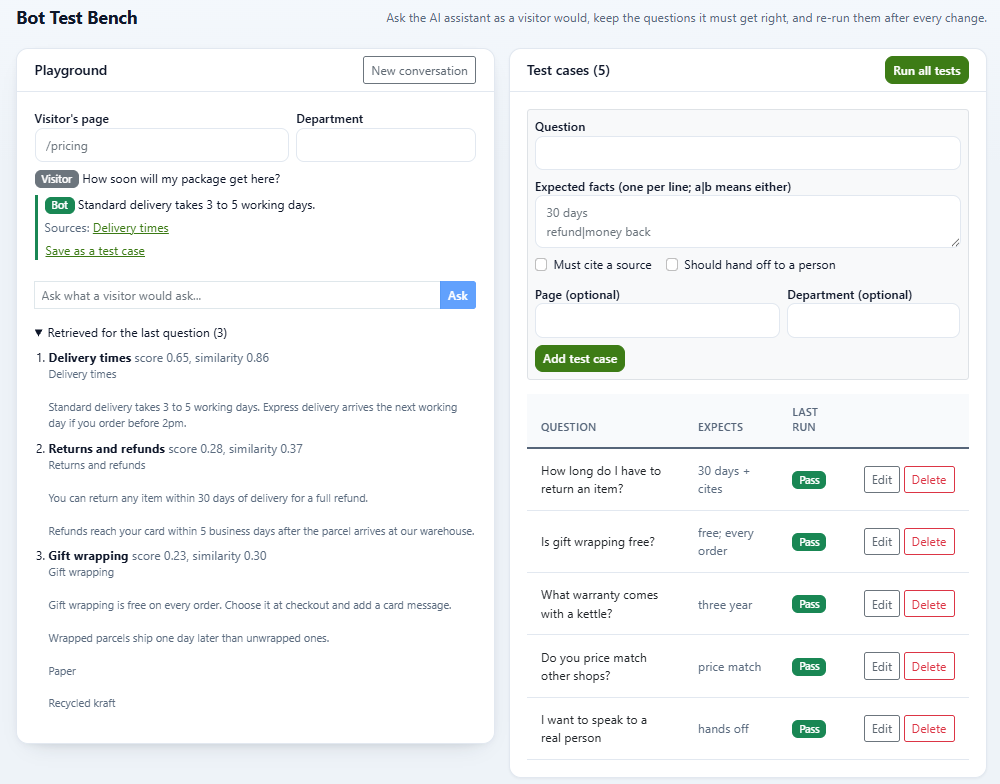This screenshot has width=1000, height=784.
Task: Focus the 'Ask what a visitor would ask' box
Action: click(x=237, y=295)
